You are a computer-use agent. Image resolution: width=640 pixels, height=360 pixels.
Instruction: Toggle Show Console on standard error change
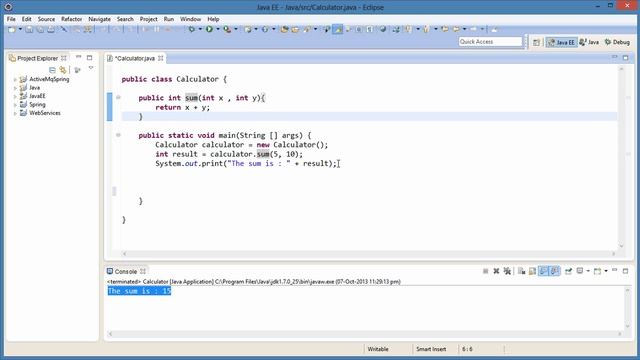[x=554, y=271]
